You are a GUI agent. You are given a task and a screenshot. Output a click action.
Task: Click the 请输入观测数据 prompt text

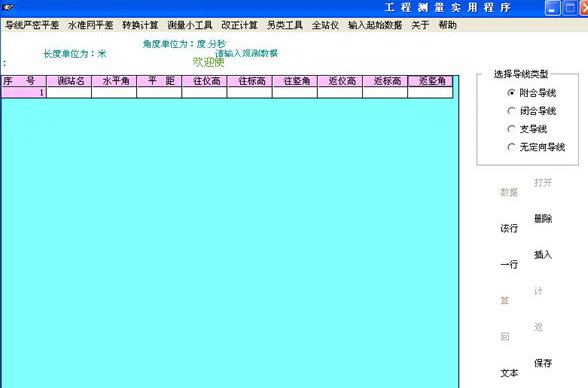click(x=246, y=53)
